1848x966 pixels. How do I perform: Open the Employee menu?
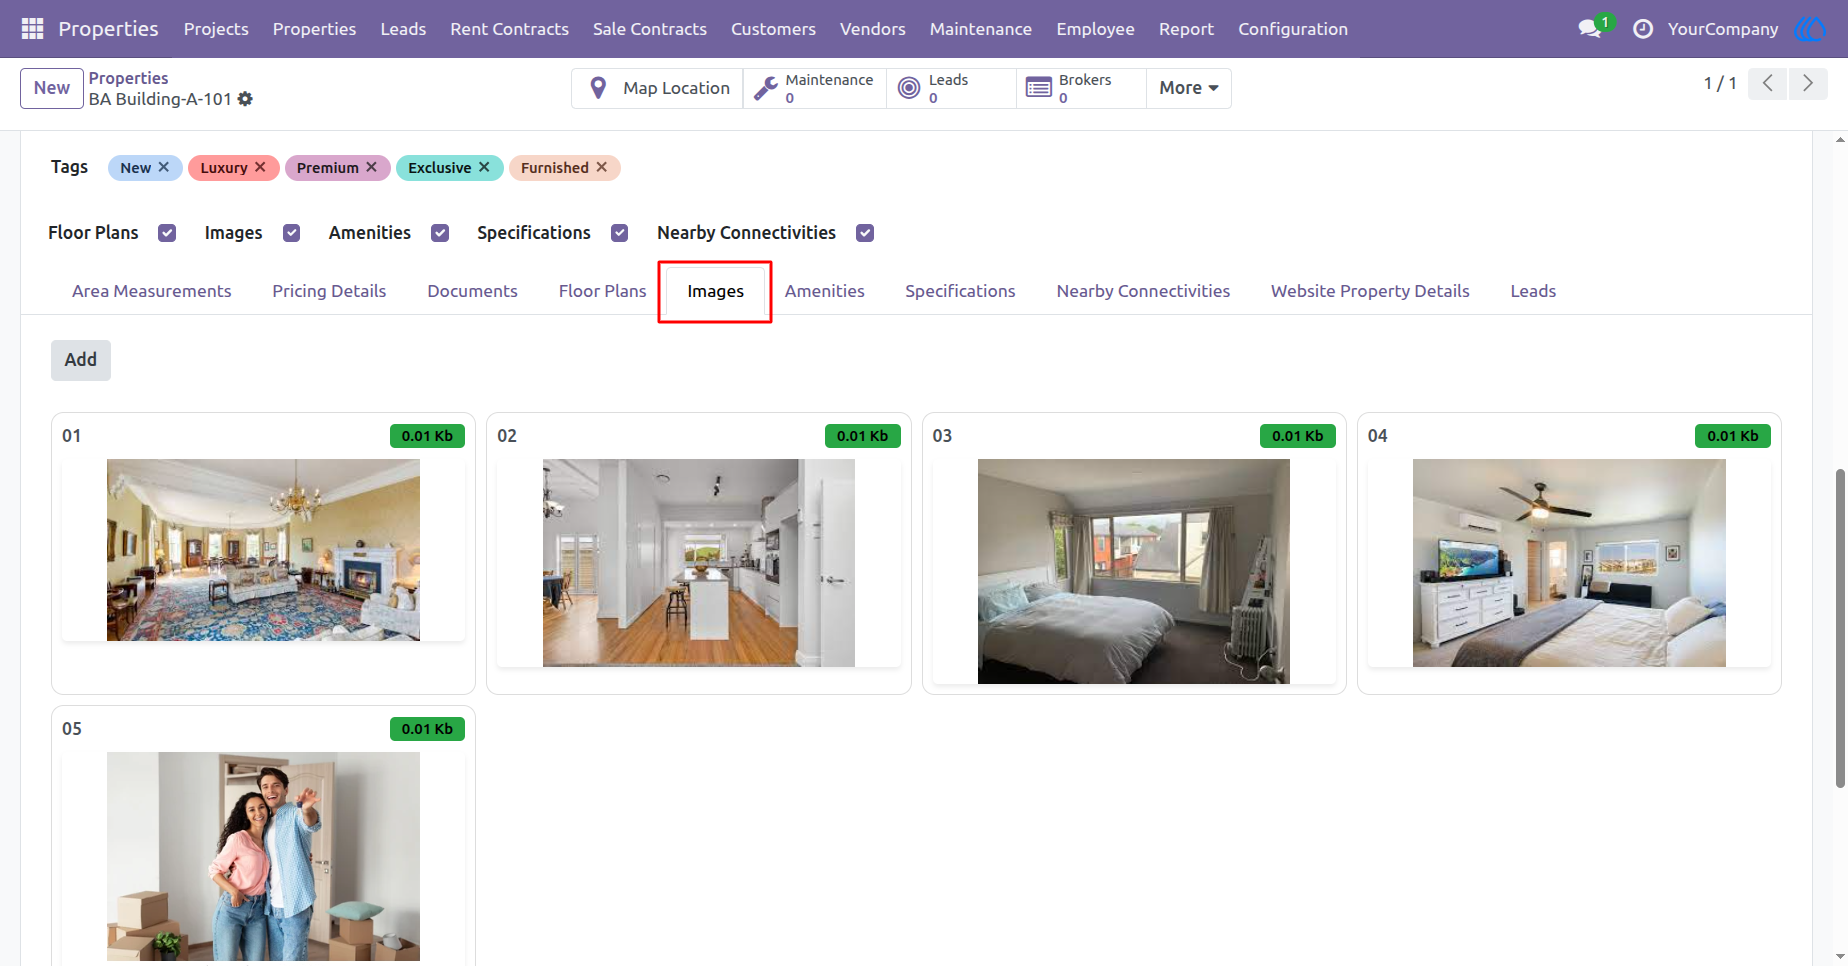click(x=1095, y=29)
